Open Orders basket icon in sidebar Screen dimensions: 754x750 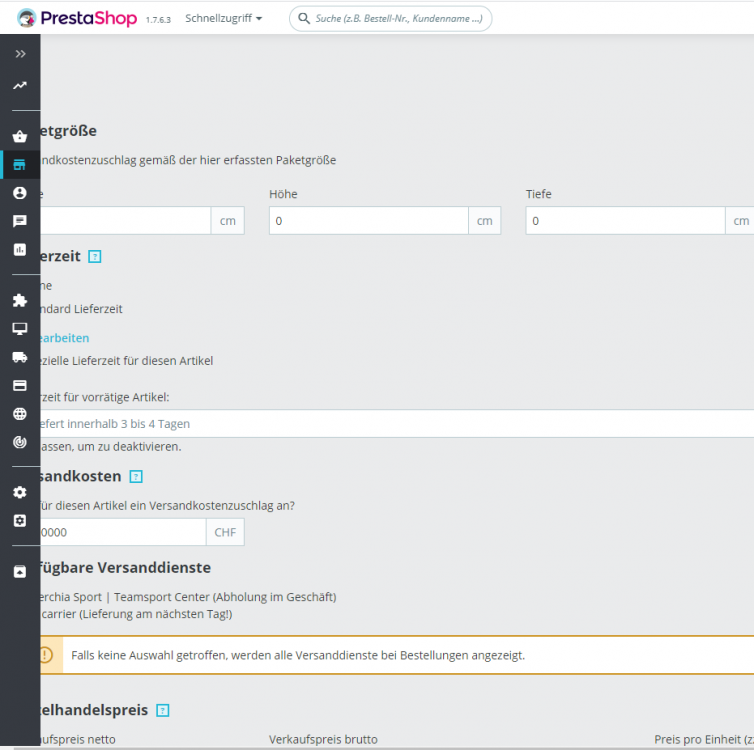tap(20, 137)
